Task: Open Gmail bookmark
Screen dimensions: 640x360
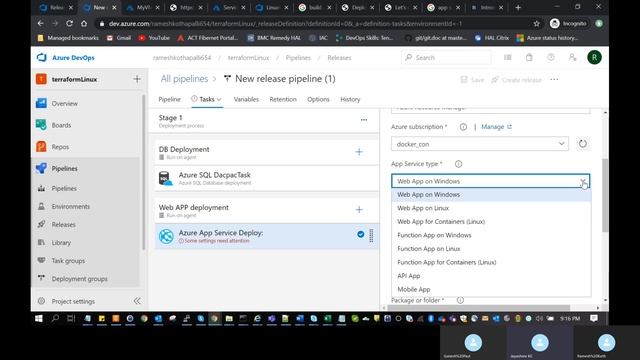Action: 119,38
